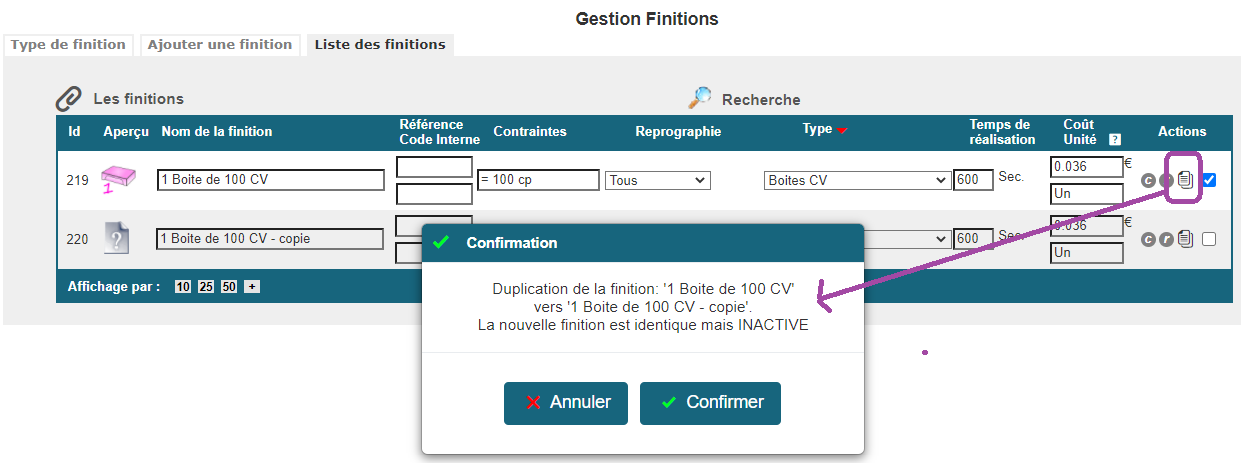Click the 'r' action icon in row 220
The image size is (1241, 463).
pyautogui.click(x=1166, y=240)
